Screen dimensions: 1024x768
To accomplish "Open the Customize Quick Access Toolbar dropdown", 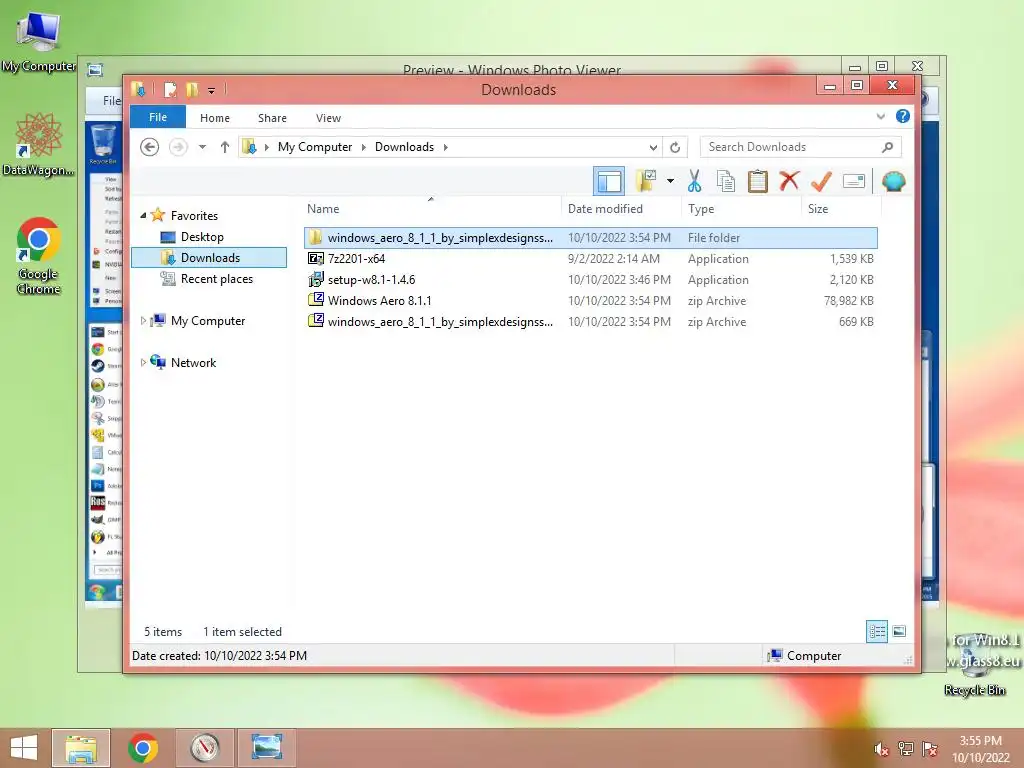I will click(212, 91).
